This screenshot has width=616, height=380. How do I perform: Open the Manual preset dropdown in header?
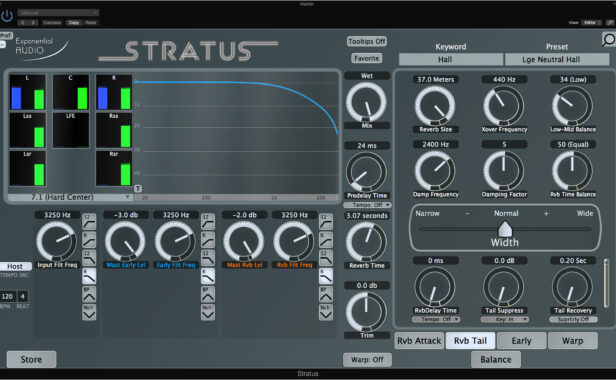58,13
